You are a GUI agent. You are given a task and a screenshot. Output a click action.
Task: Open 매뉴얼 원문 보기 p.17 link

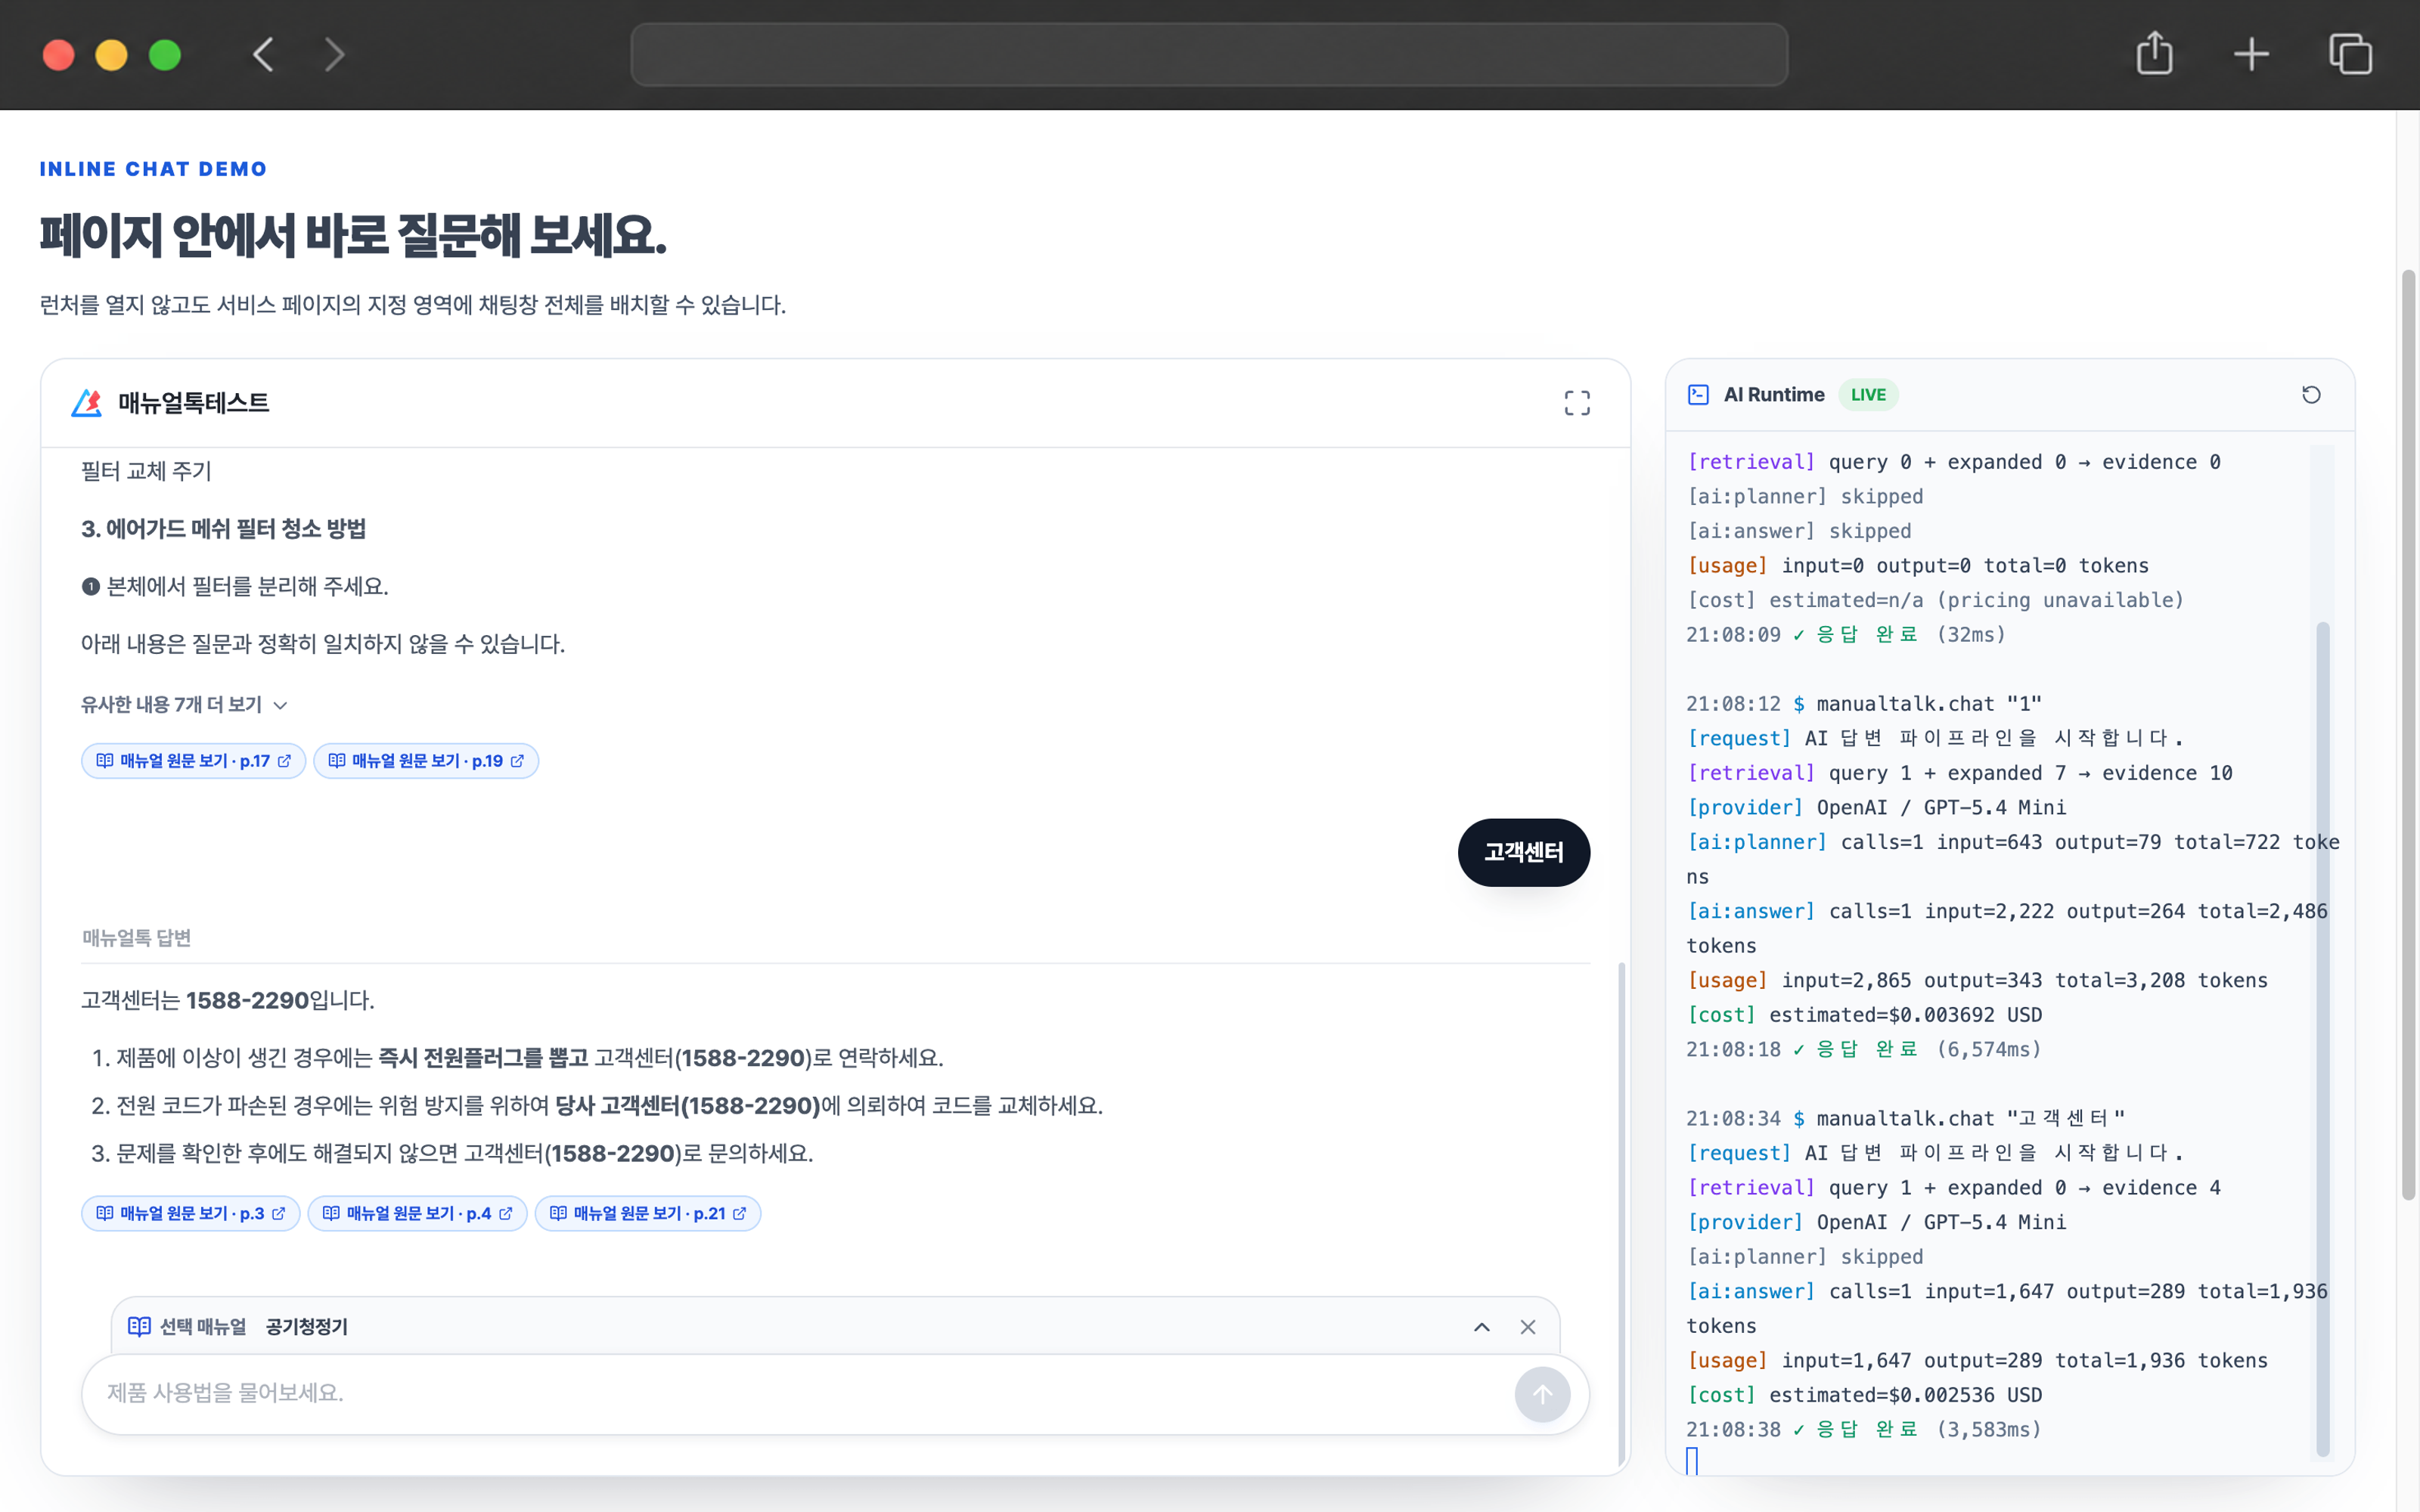tap(193, 761)
